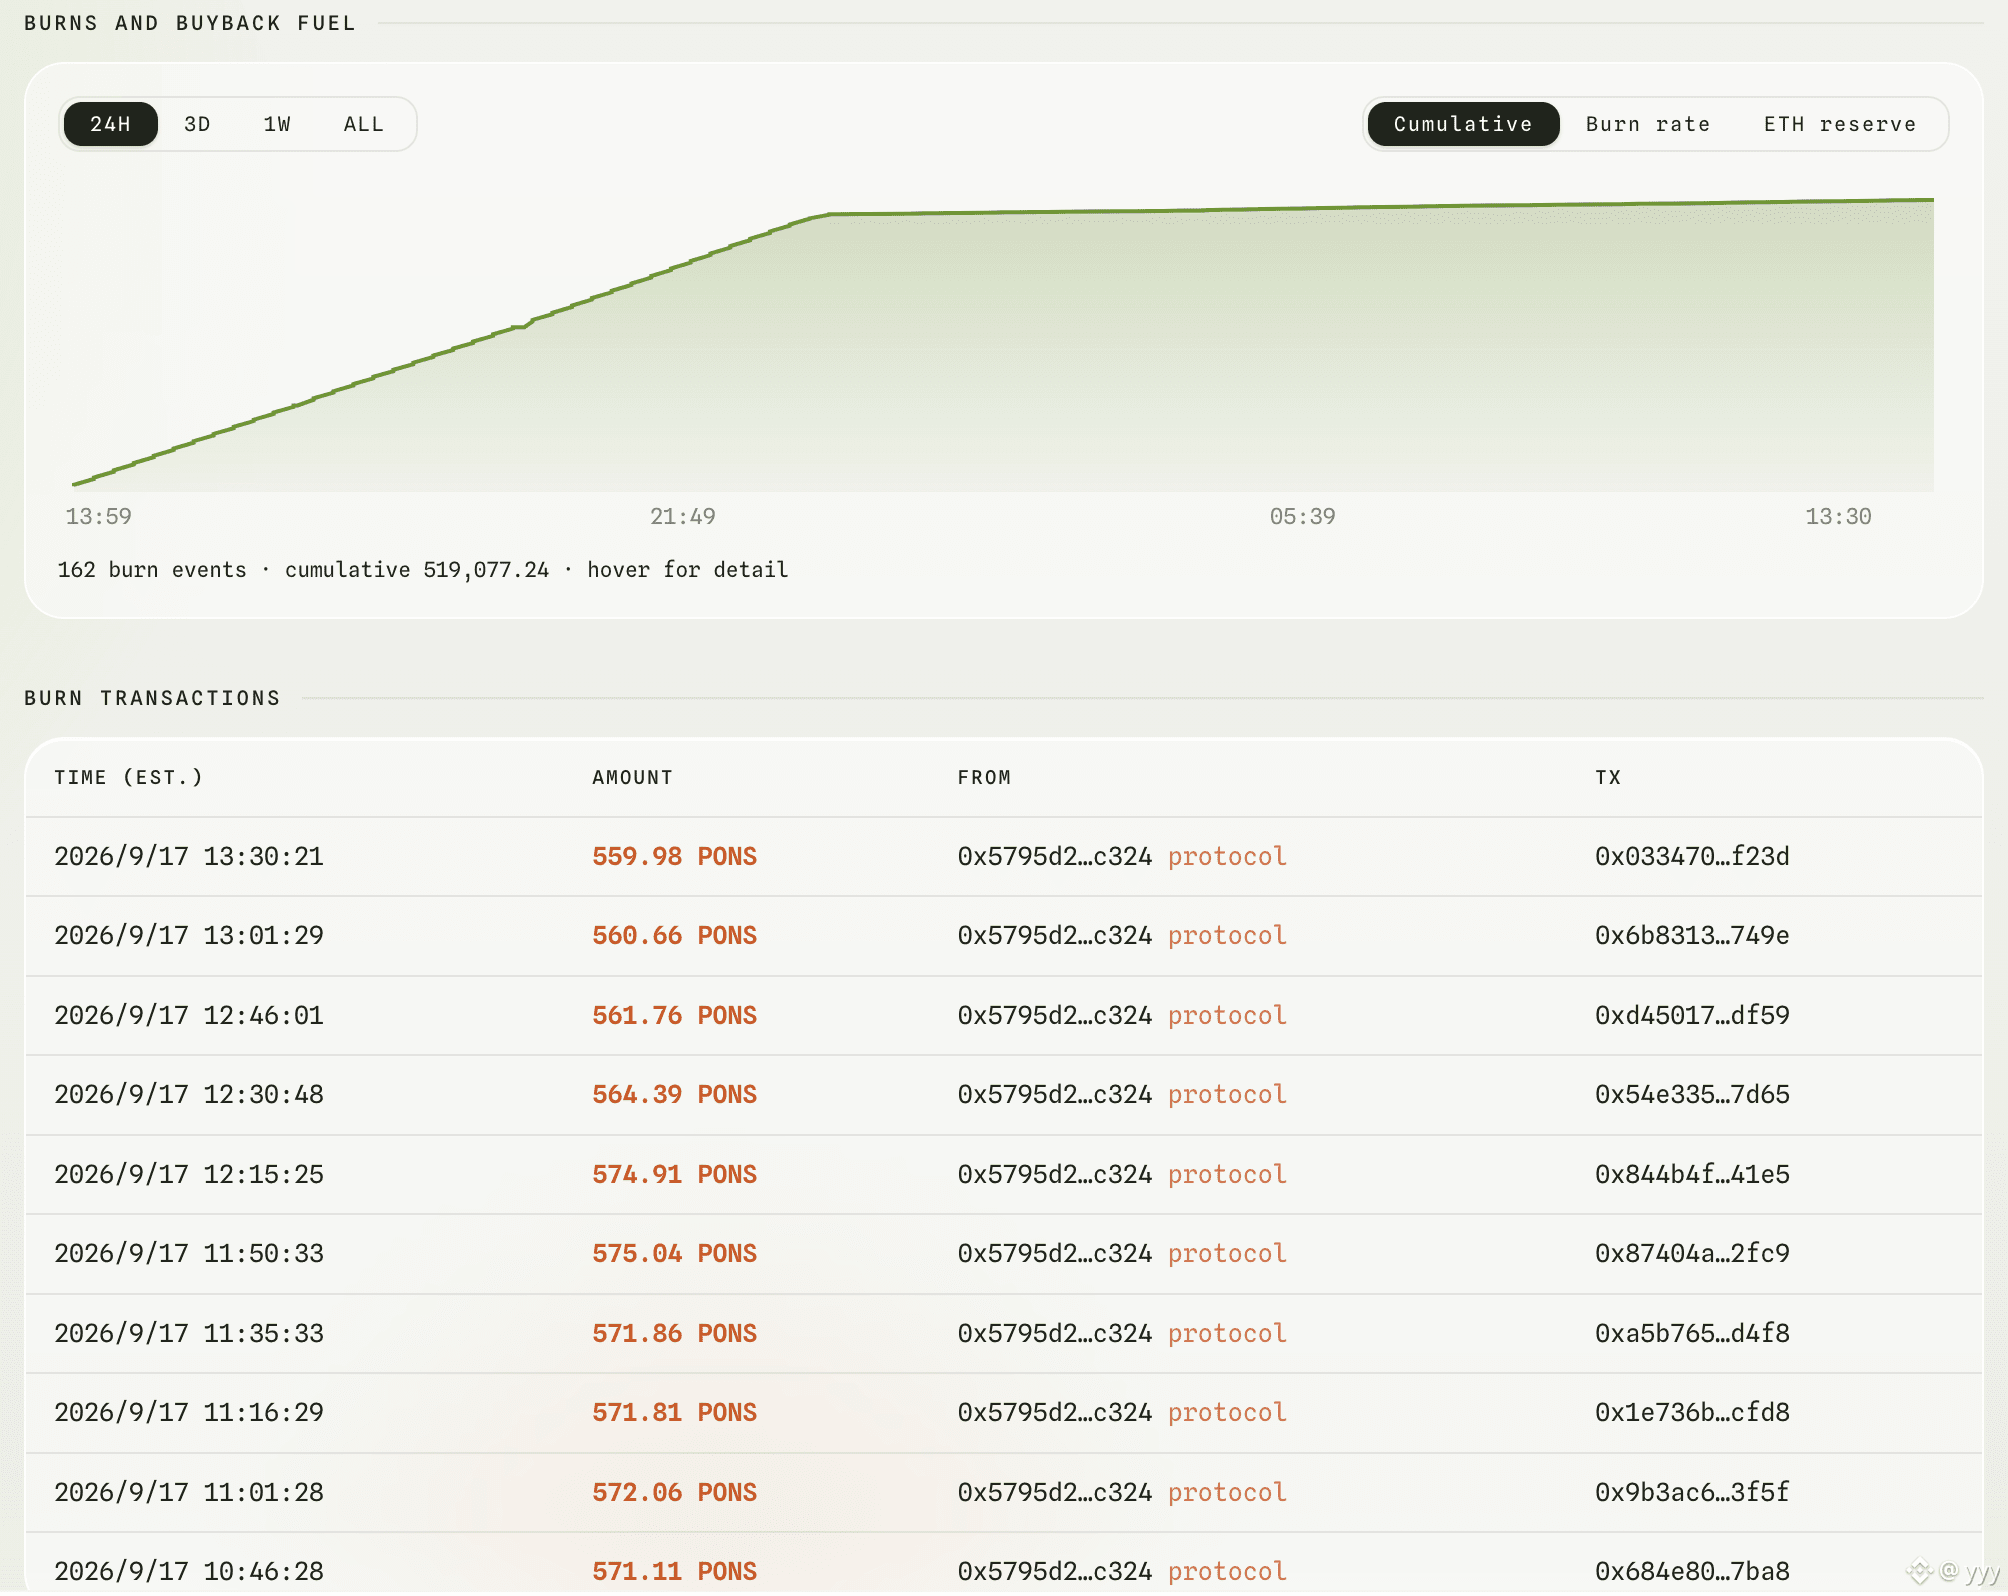
Task: Select the 24H time range
Action: tap(110, 124)
